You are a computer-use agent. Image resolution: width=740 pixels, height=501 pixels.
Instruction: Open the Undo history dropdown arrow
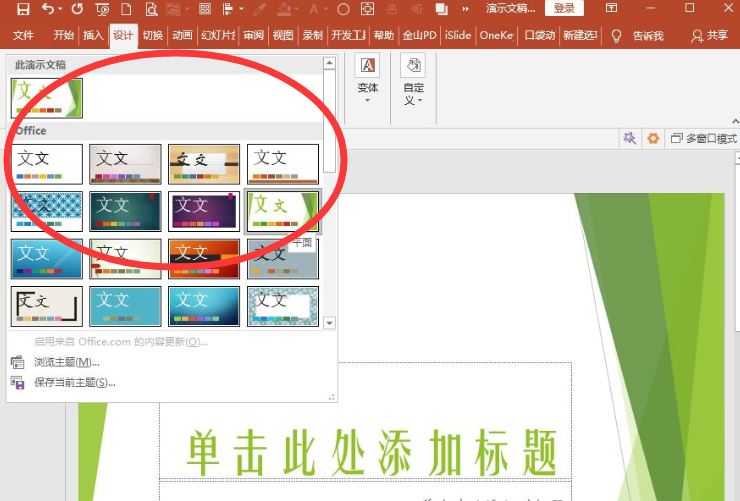click(60, 8)
